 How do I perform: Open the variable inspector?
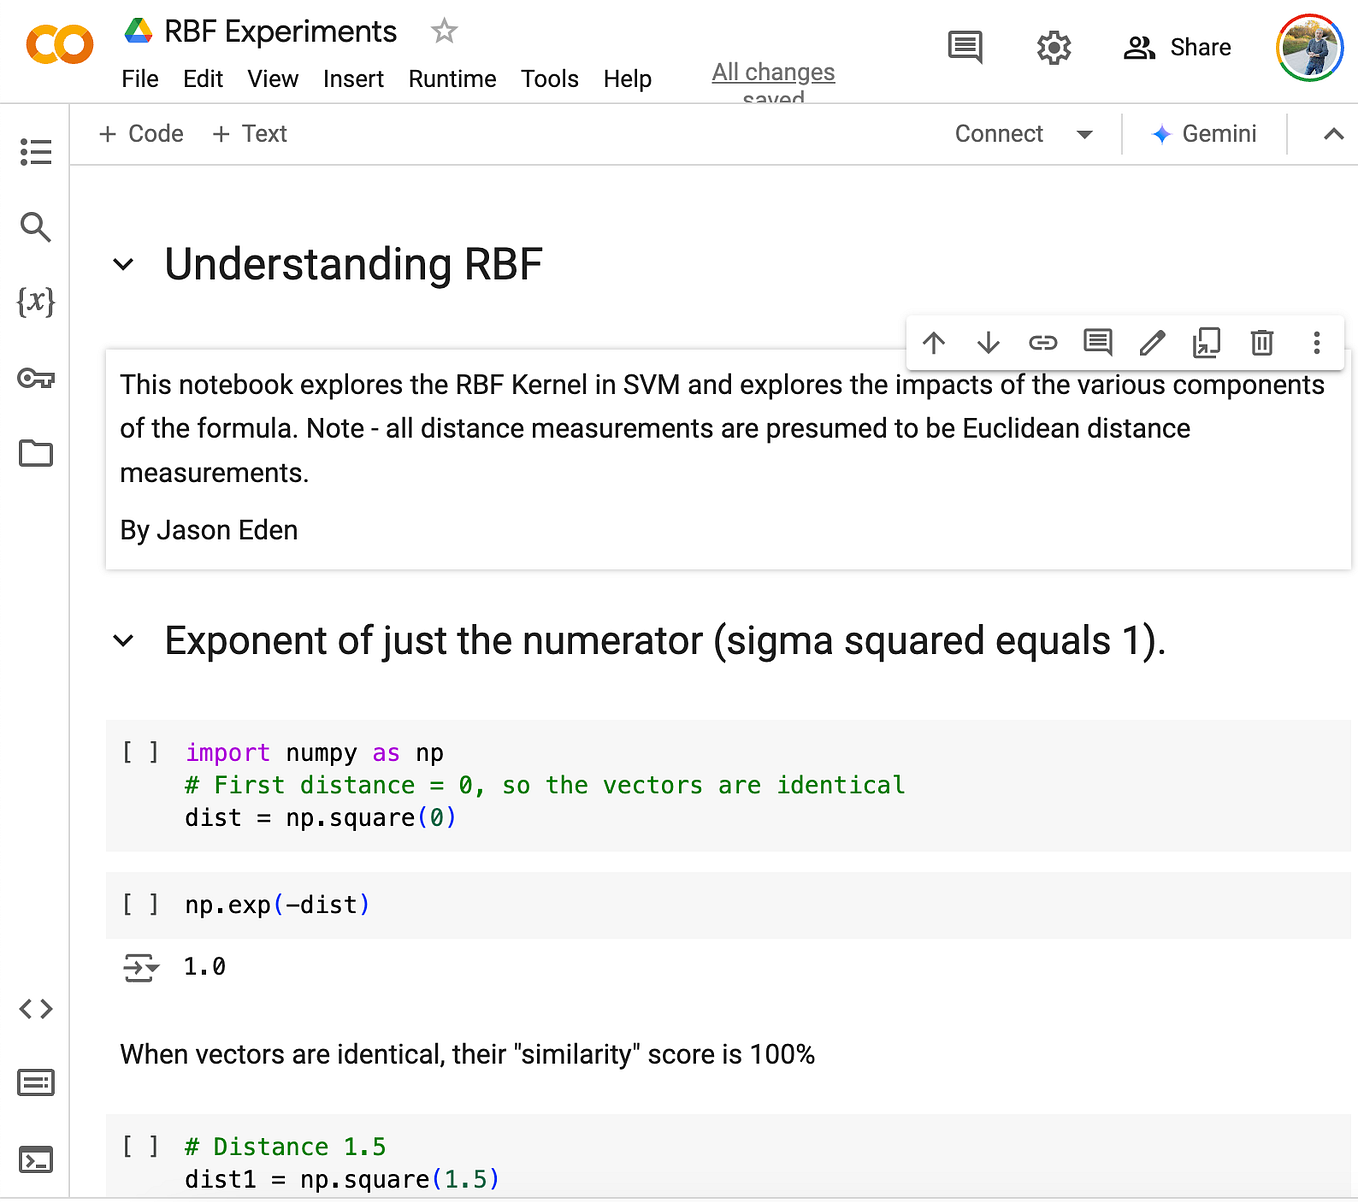click(x=36, y=302)
